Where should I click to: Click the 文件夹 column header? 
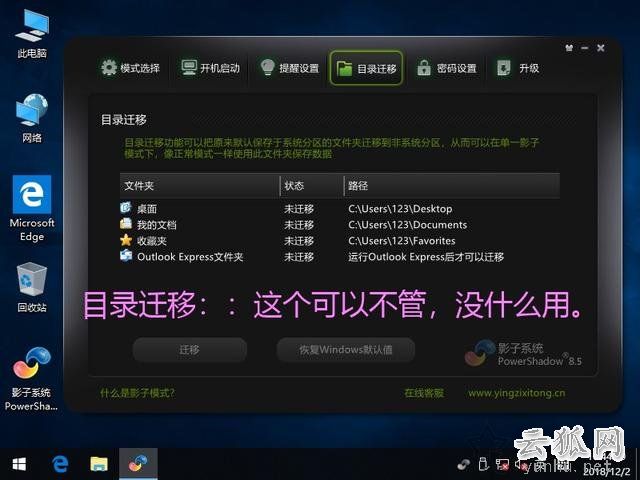tap(200, 186)
